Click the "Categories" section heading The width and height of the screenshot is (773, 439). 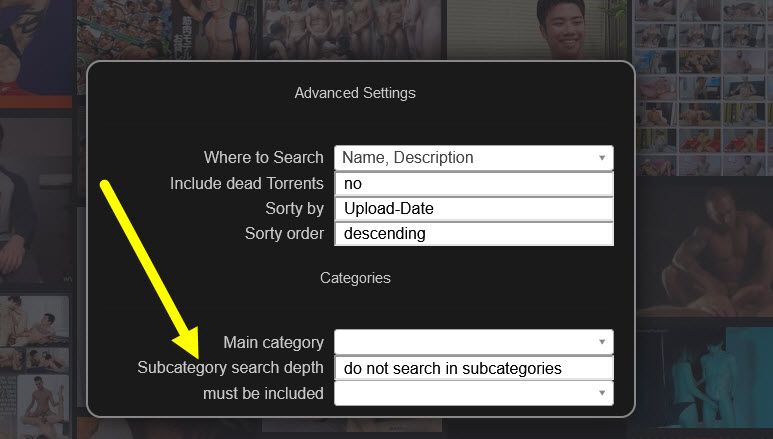tap(355, 277)
